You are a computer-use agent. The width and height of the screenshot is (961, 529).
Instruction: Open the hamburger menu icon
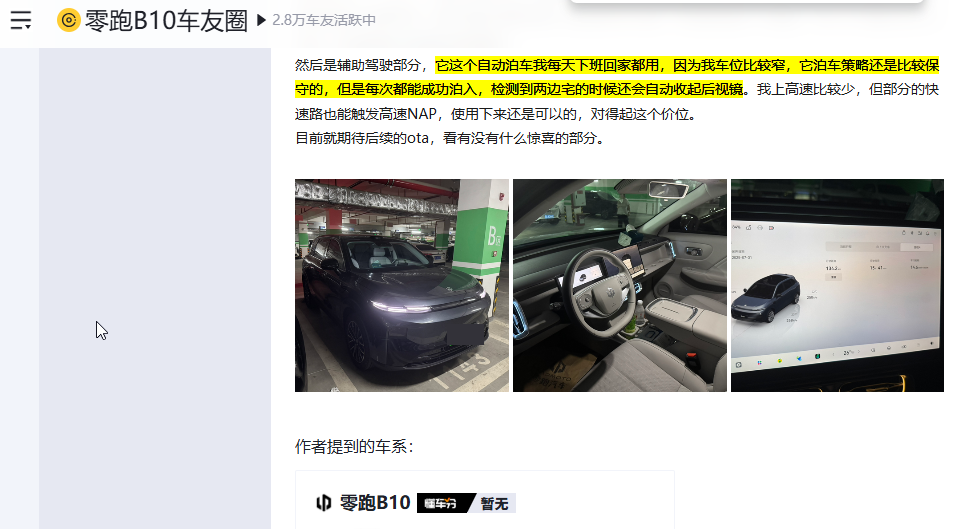(21, 20)
